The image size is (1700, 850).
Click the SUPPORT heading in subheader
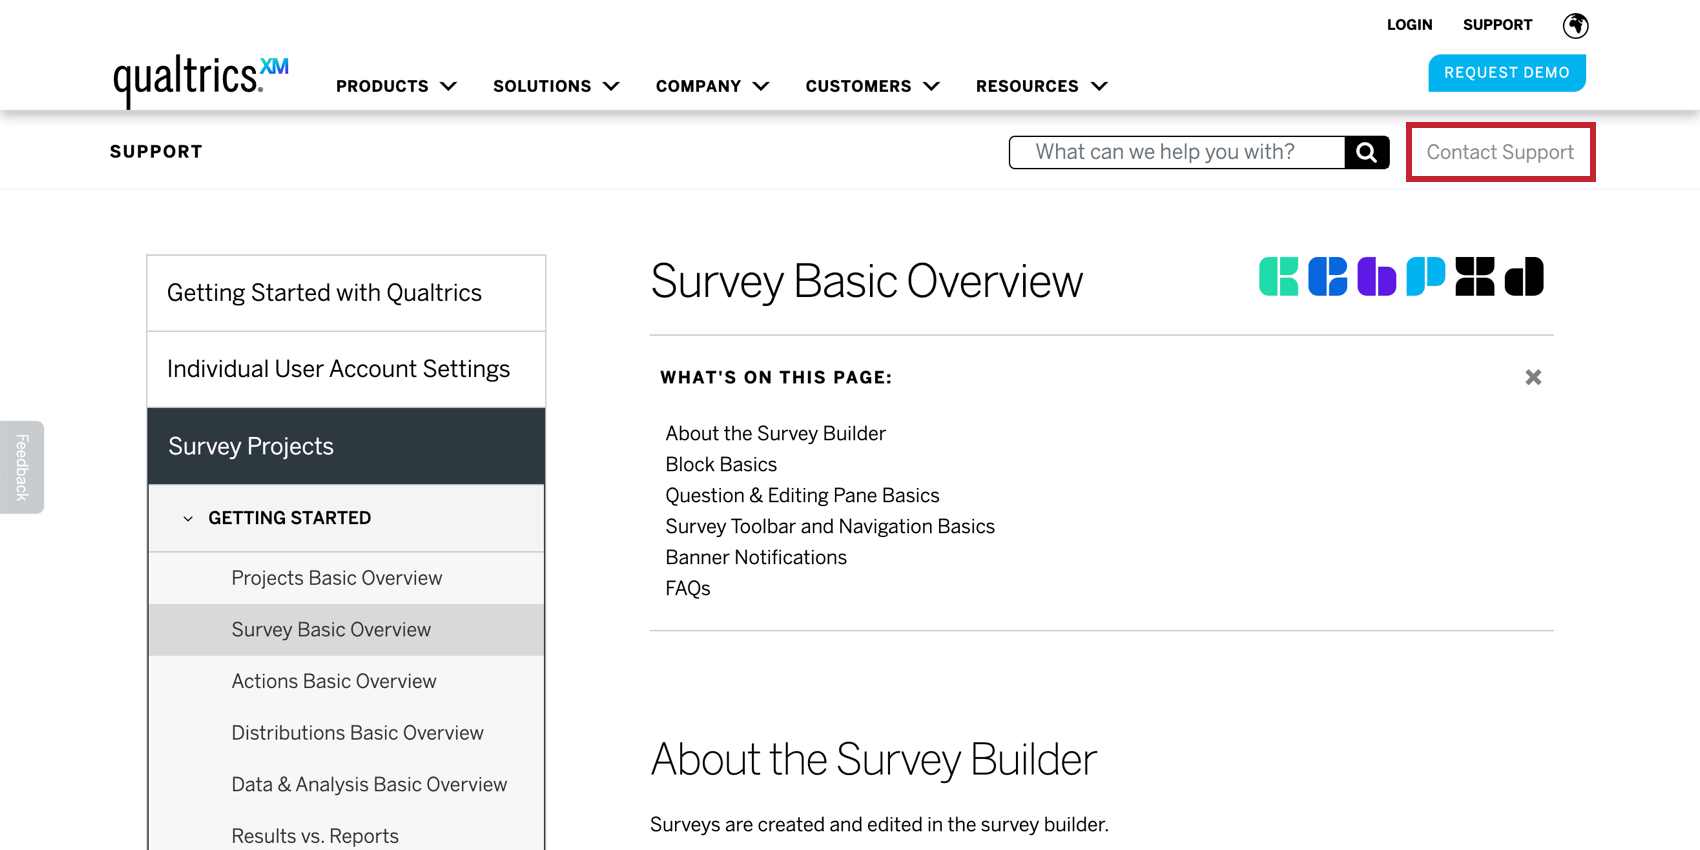click(x=156, y=152)
